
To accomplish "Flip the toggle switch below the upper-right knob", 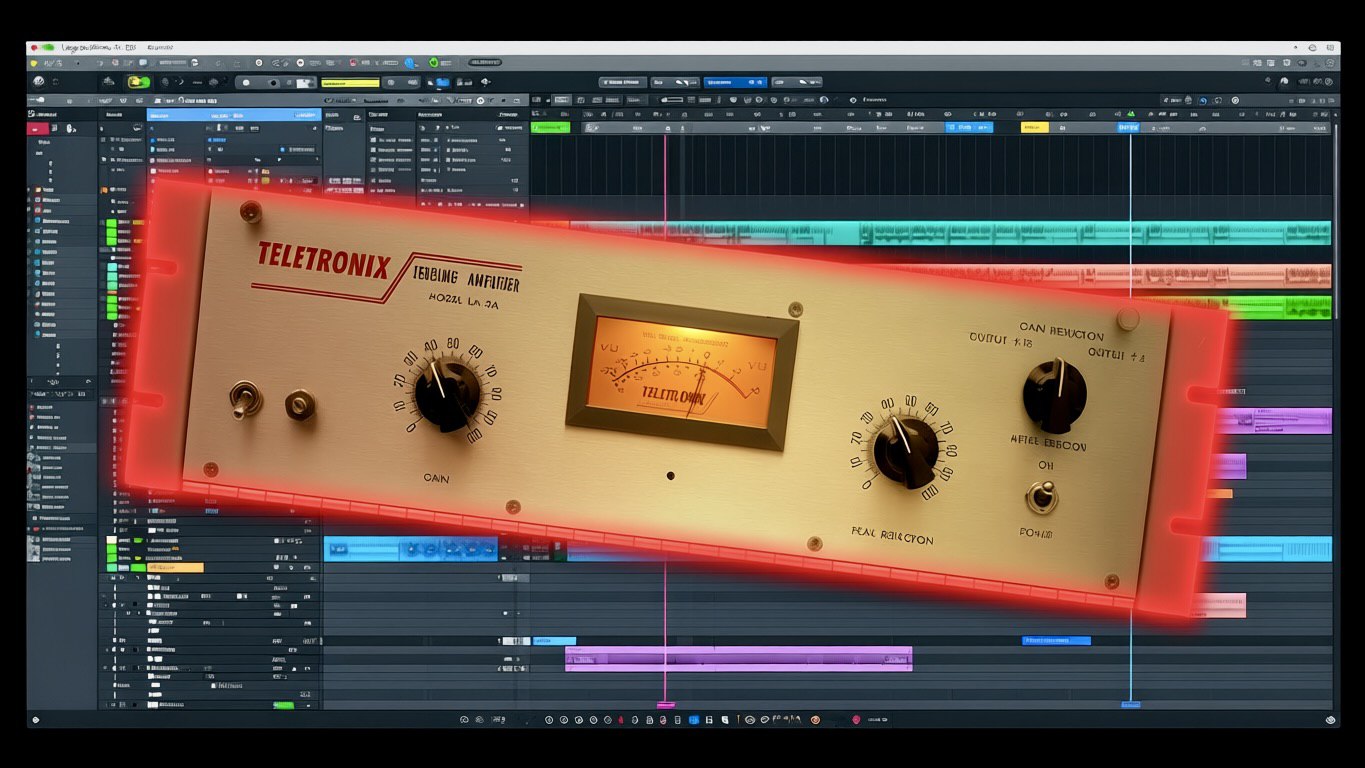I will [x=1042, y=496].
